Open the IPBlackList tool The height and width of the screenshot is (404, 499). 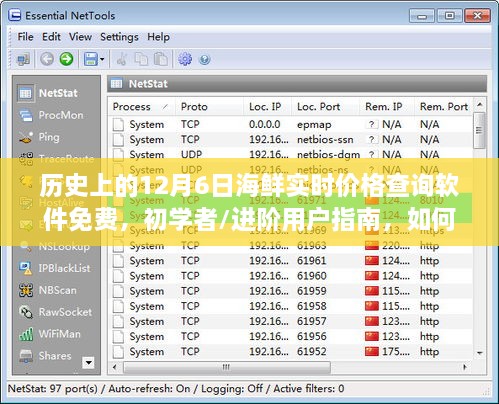click(55, 268)
